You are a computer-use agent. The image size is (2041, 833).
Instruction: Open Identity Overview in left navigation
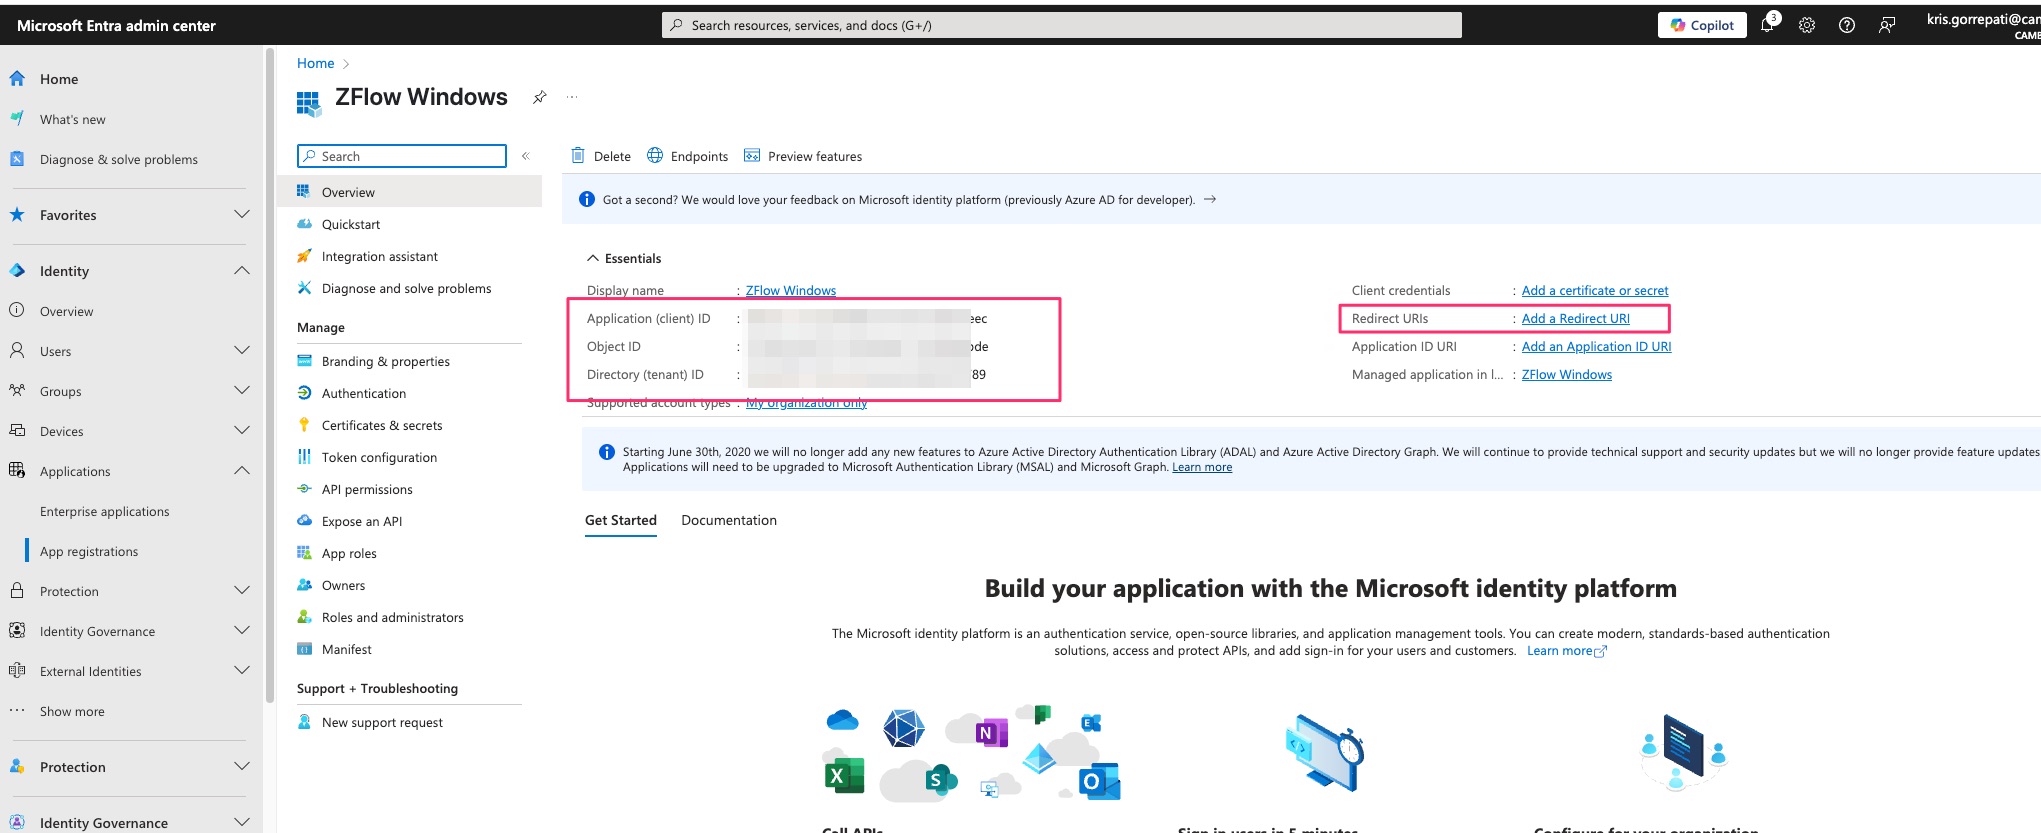66,311
